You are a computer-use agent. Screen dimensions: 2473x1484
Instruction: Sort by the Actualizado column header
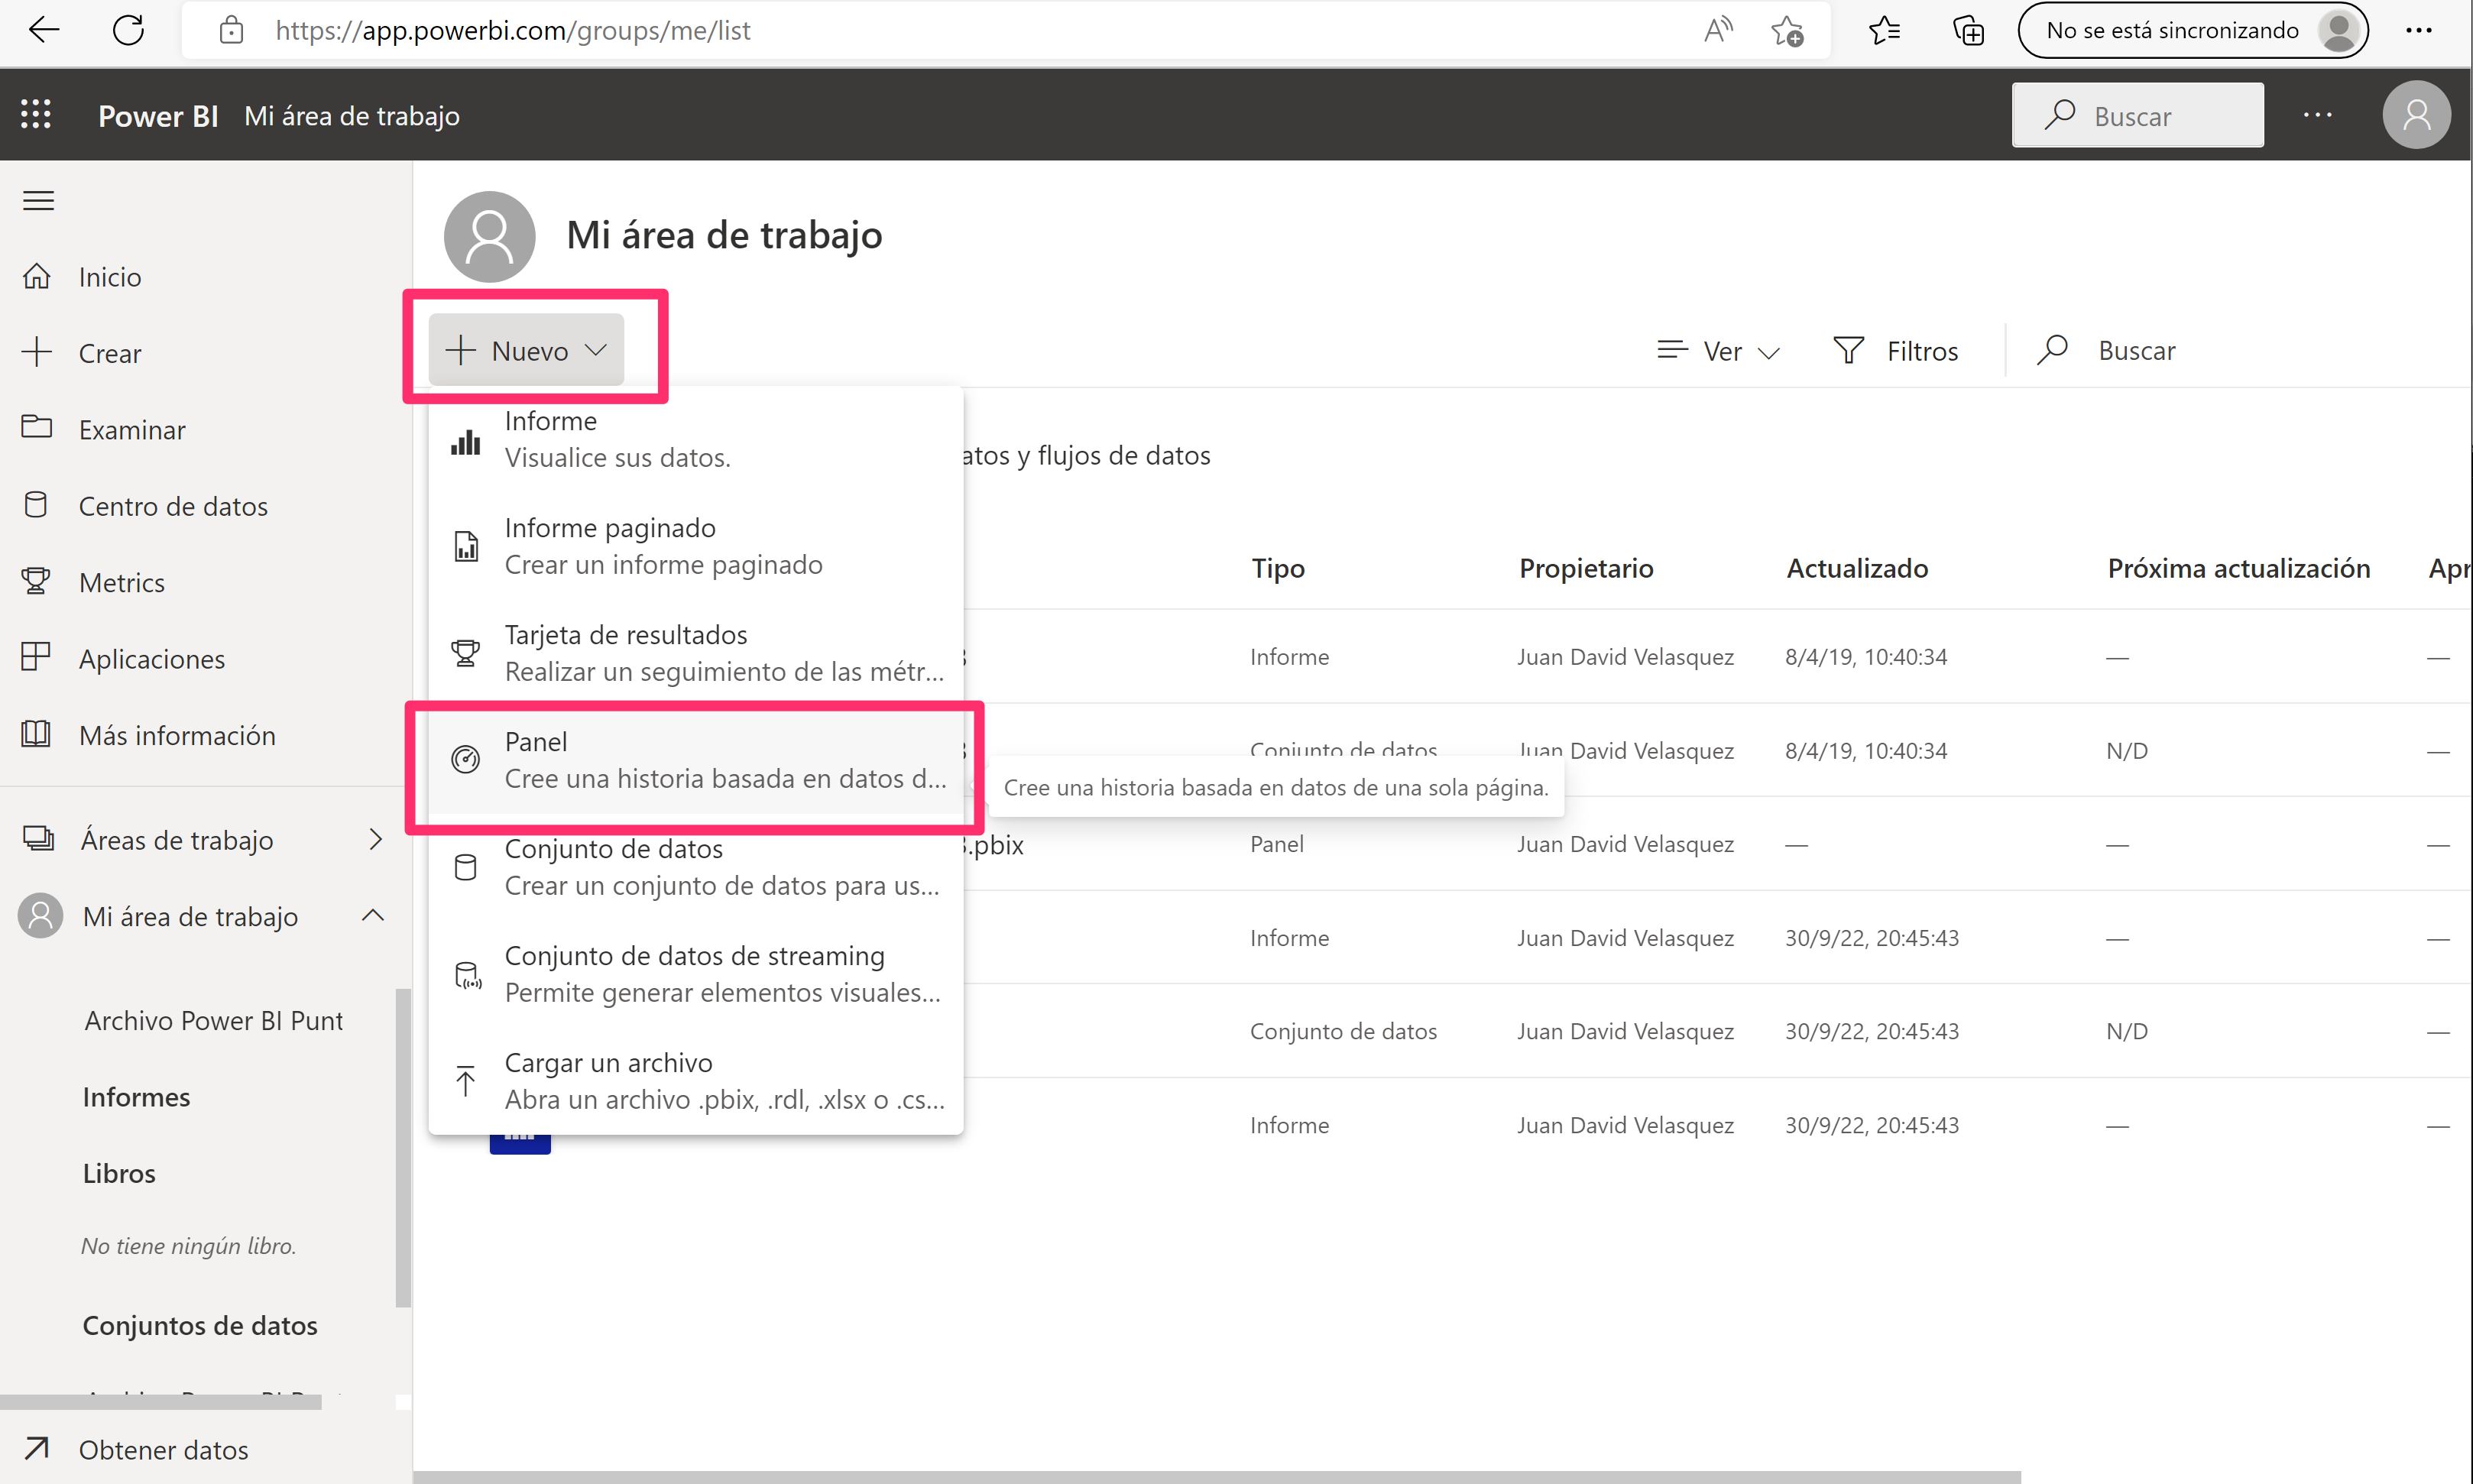(x=1857, y=568)
